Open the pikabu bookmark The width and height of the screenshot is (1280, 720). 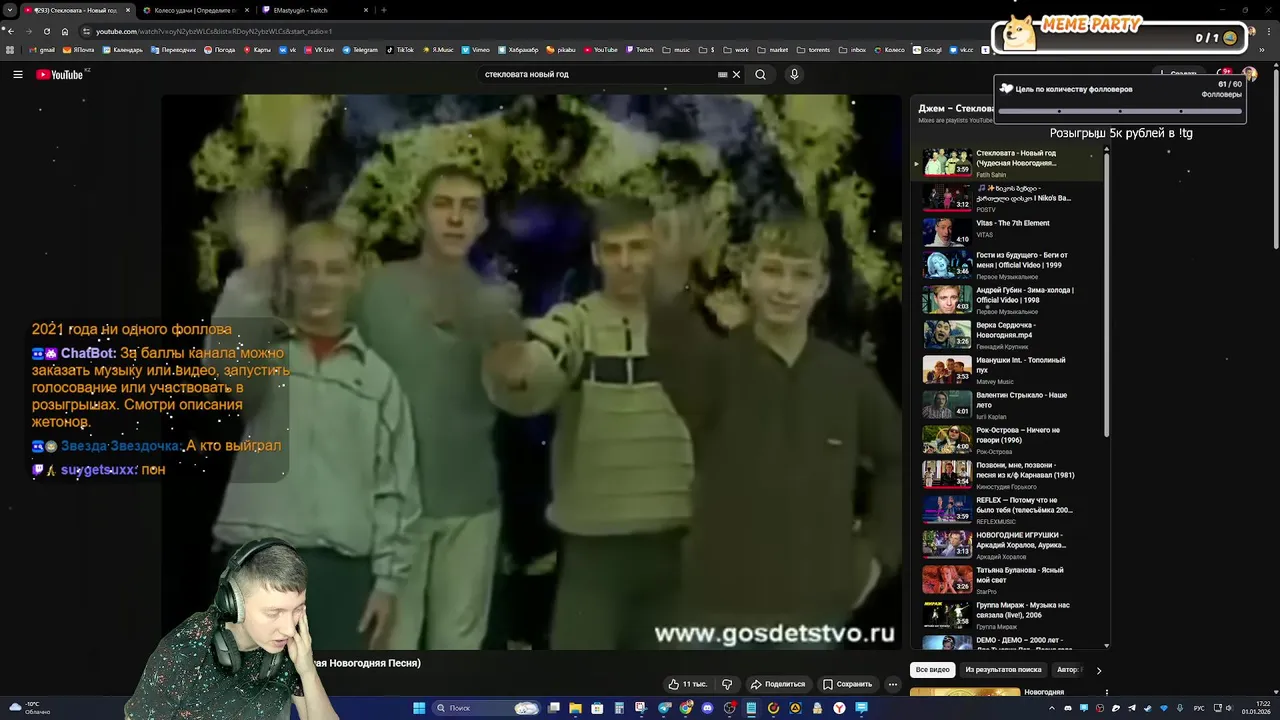[x=561, y=50]
